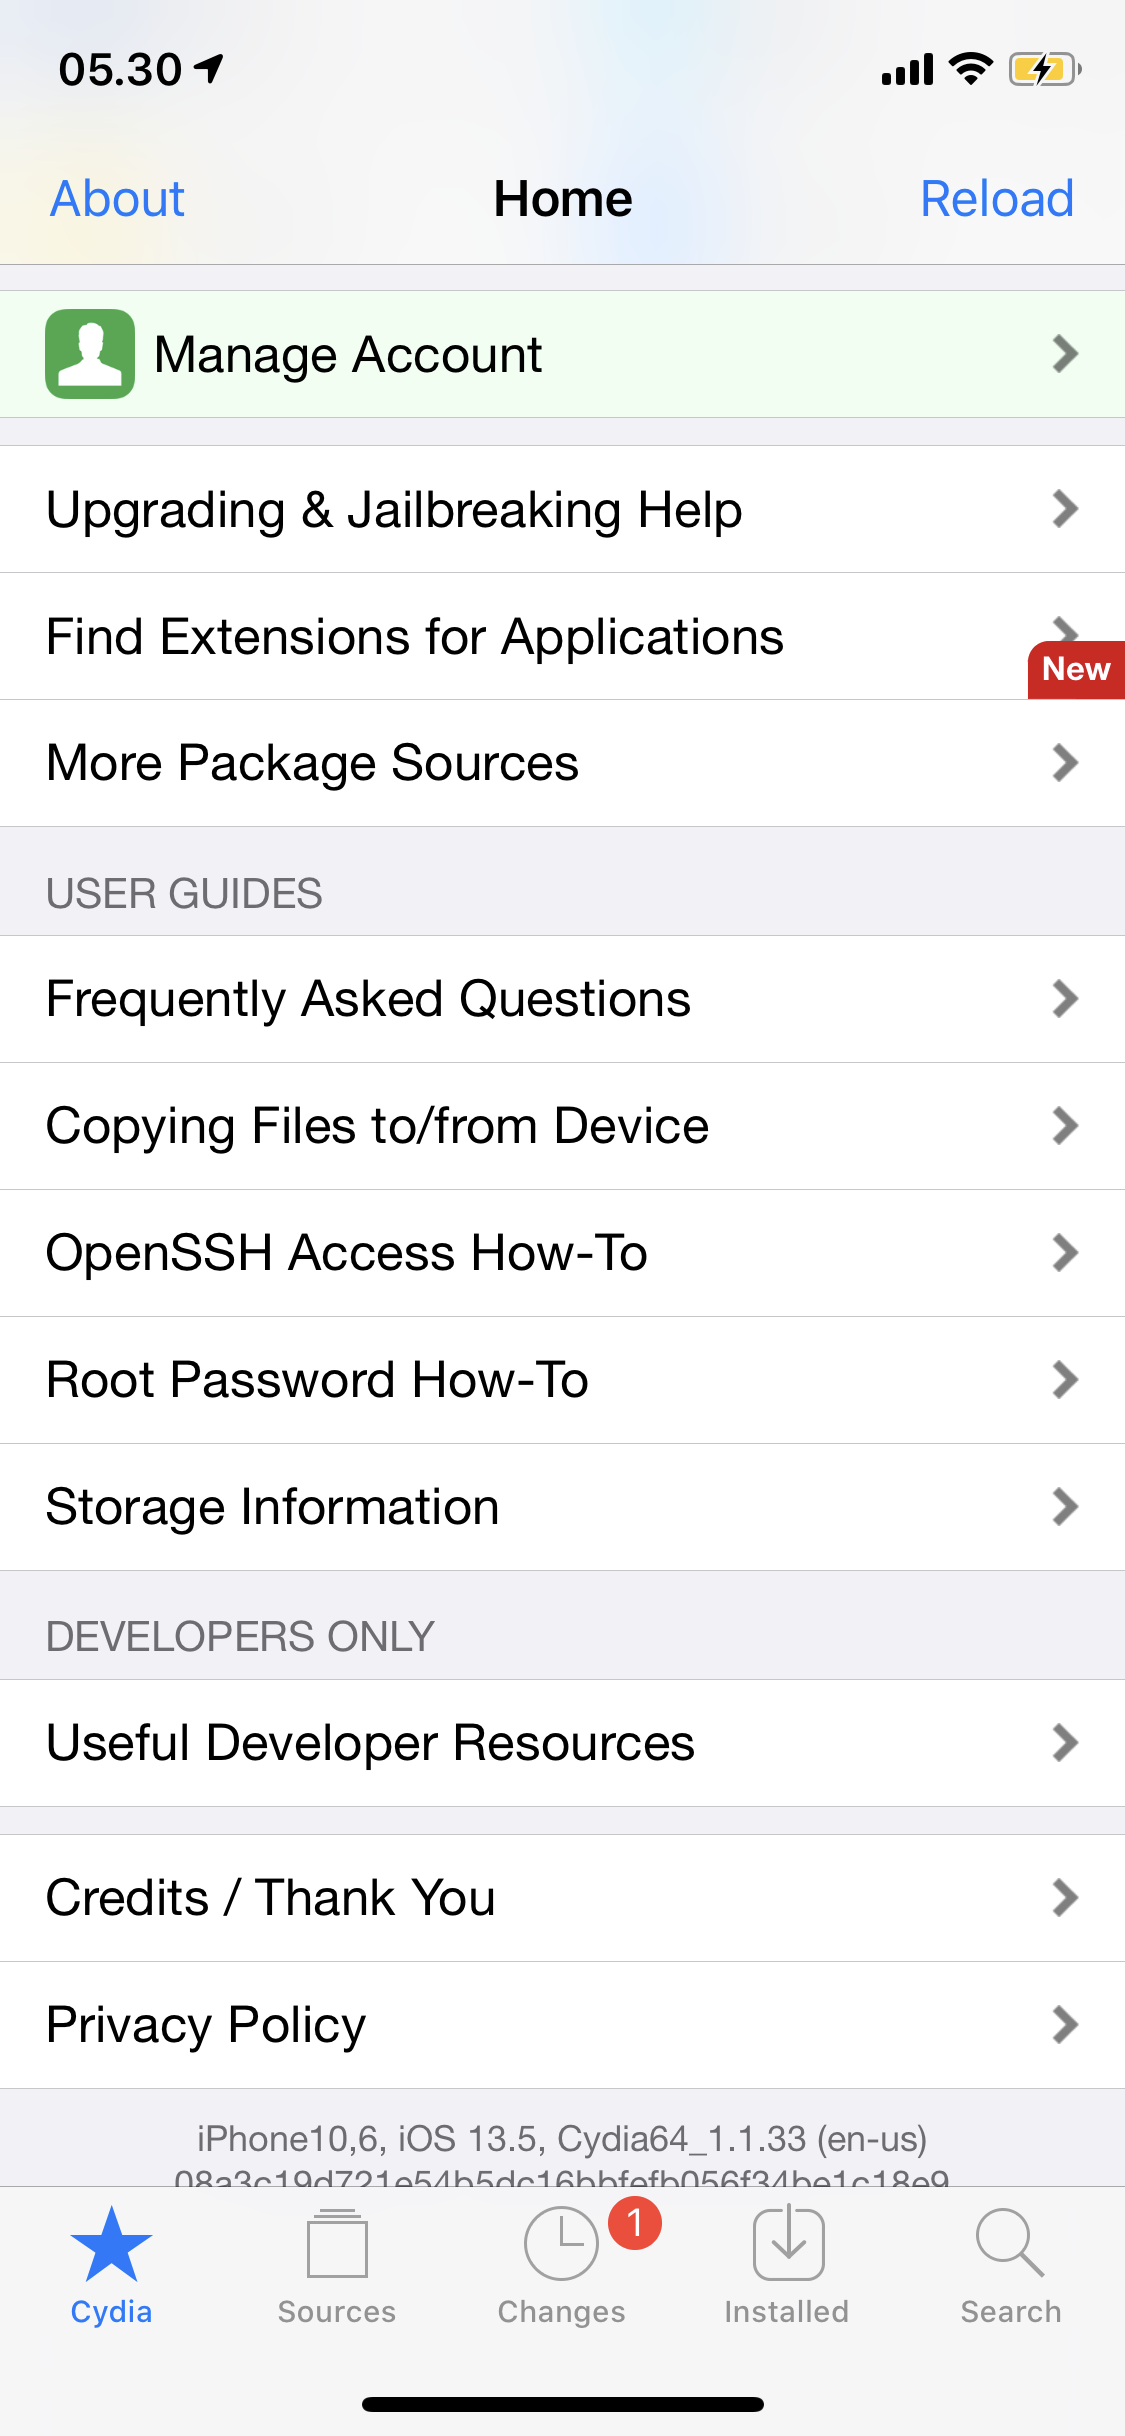Open Find Extensions for Applications
Image resolution: width=1125 pixels, height=2436 pixels.
click(x=415, y=637)
